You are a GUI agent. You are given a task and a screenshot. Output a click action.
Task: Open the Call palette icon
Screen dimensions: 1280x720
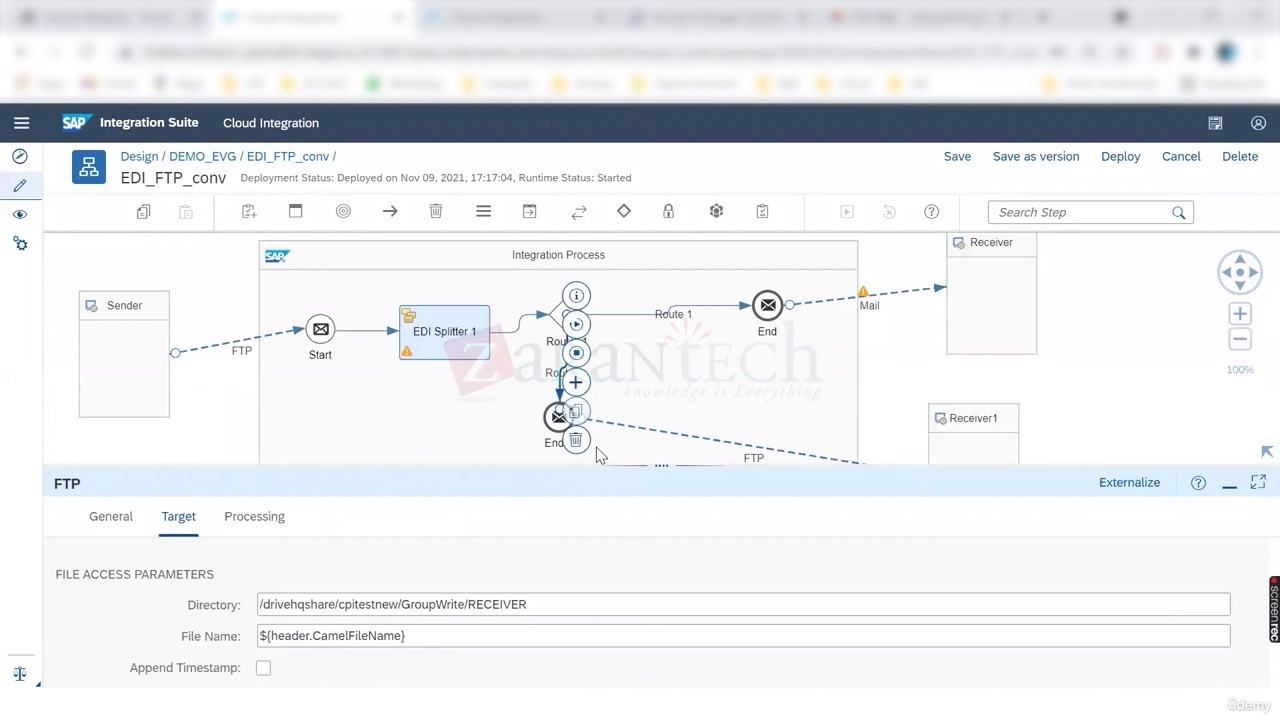529,212
